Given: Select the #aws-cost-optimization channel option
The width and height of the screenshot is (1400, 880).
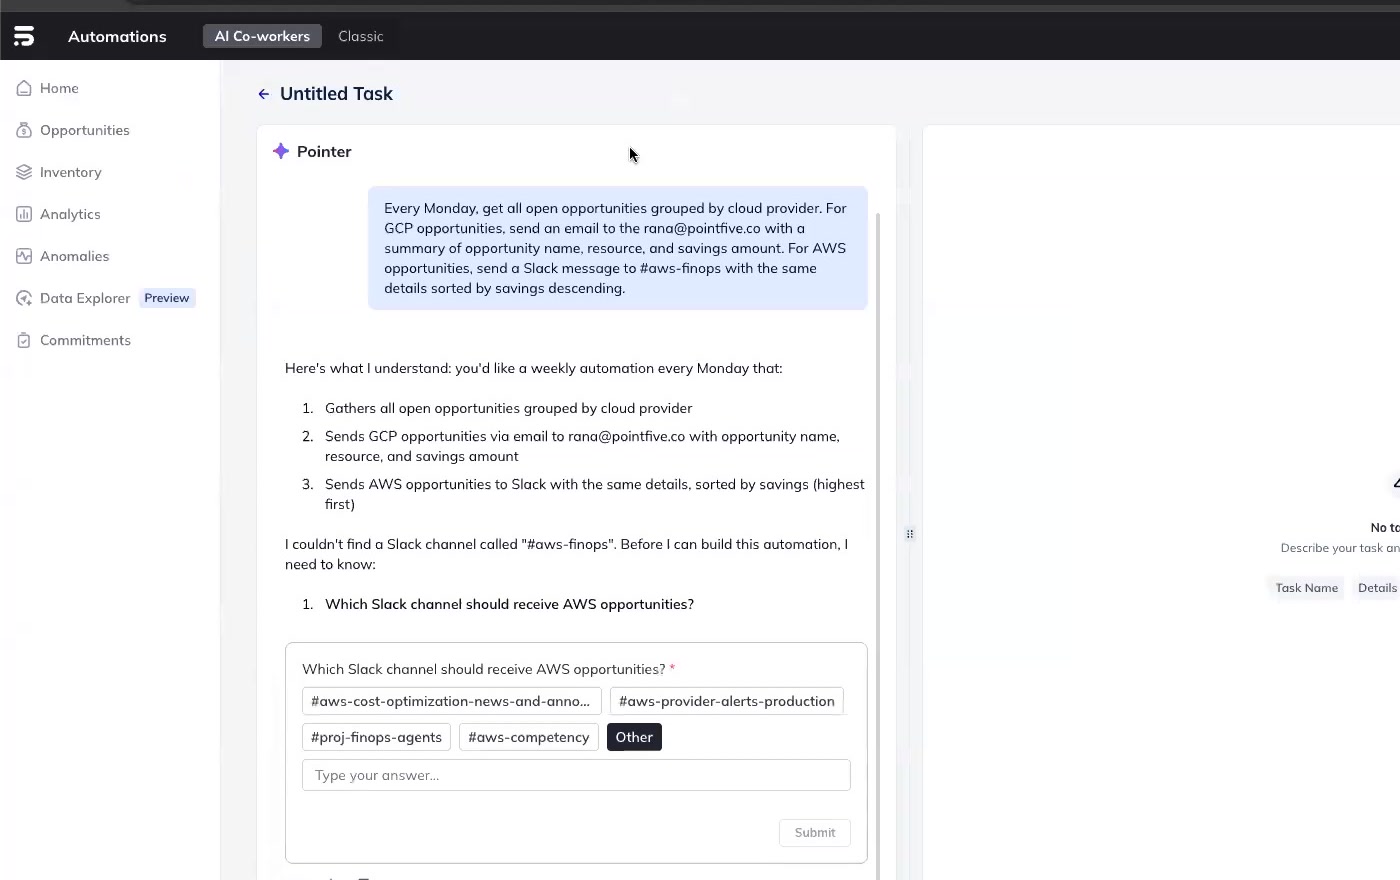Looking at the screenshot, I should point(451,701).
